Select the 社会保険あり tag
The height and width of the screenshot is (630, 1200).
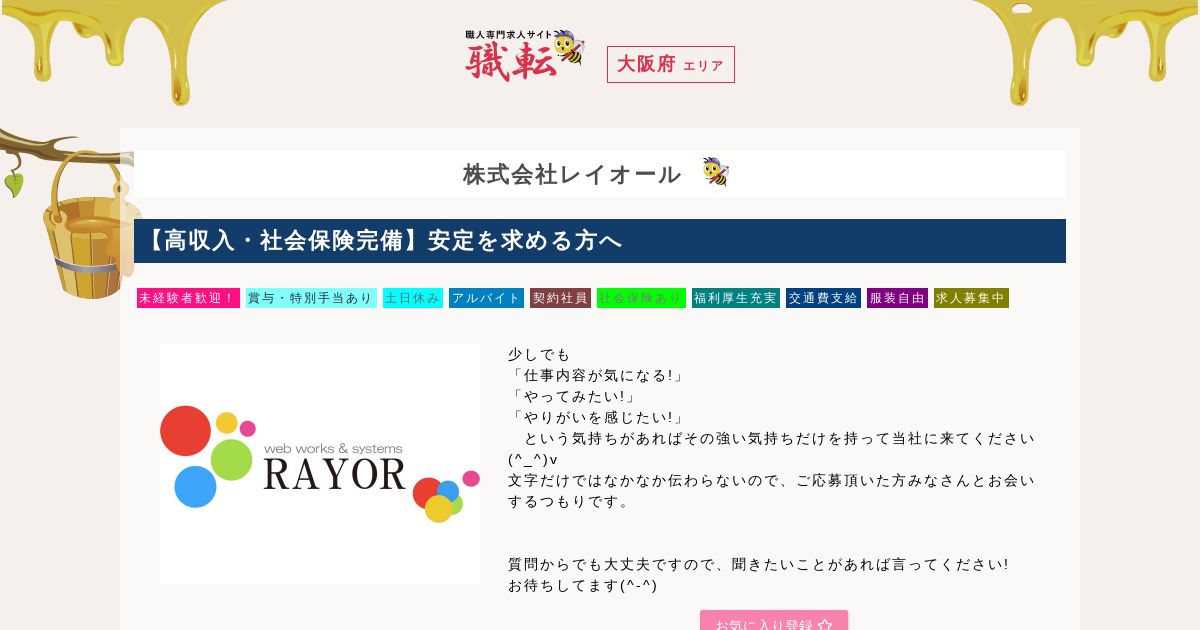coord(641,298)
